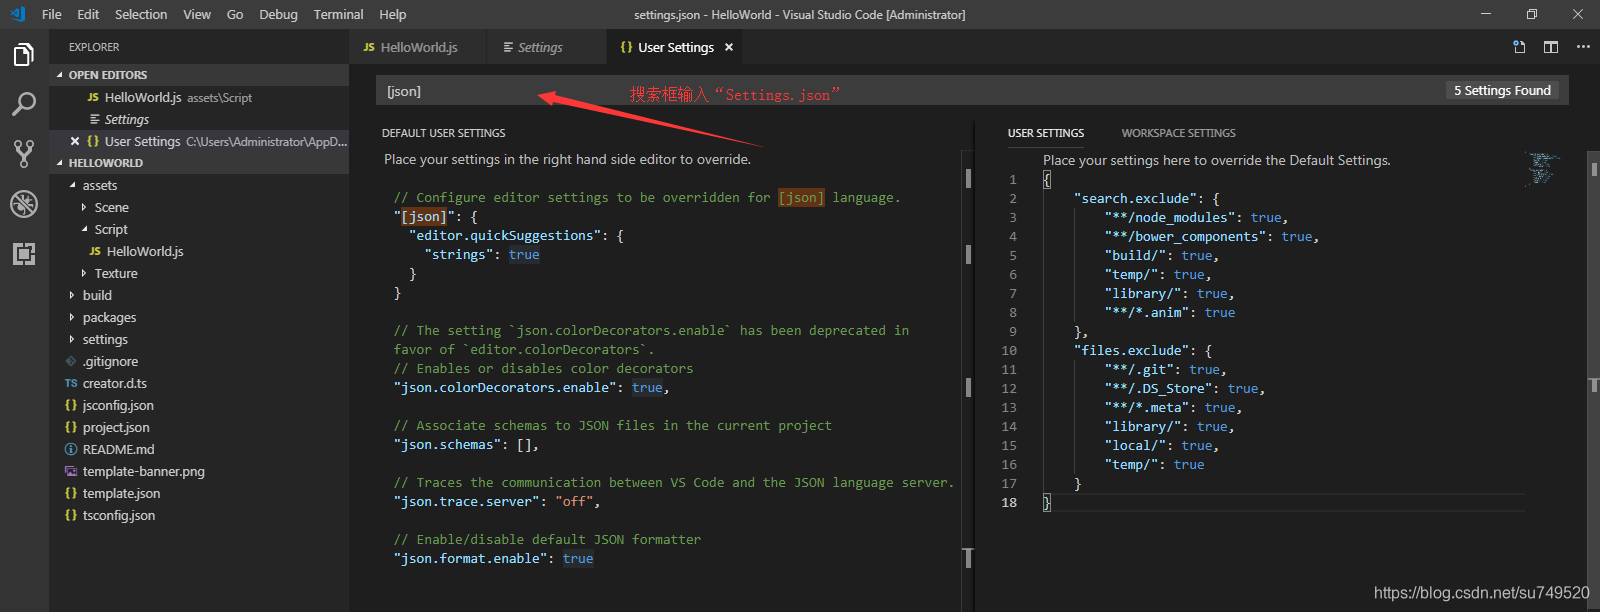Image resolution: width=1600 pixels, height=612 pixels.
Task: Open the Debug view in activity bar
Action: (24, 204)
